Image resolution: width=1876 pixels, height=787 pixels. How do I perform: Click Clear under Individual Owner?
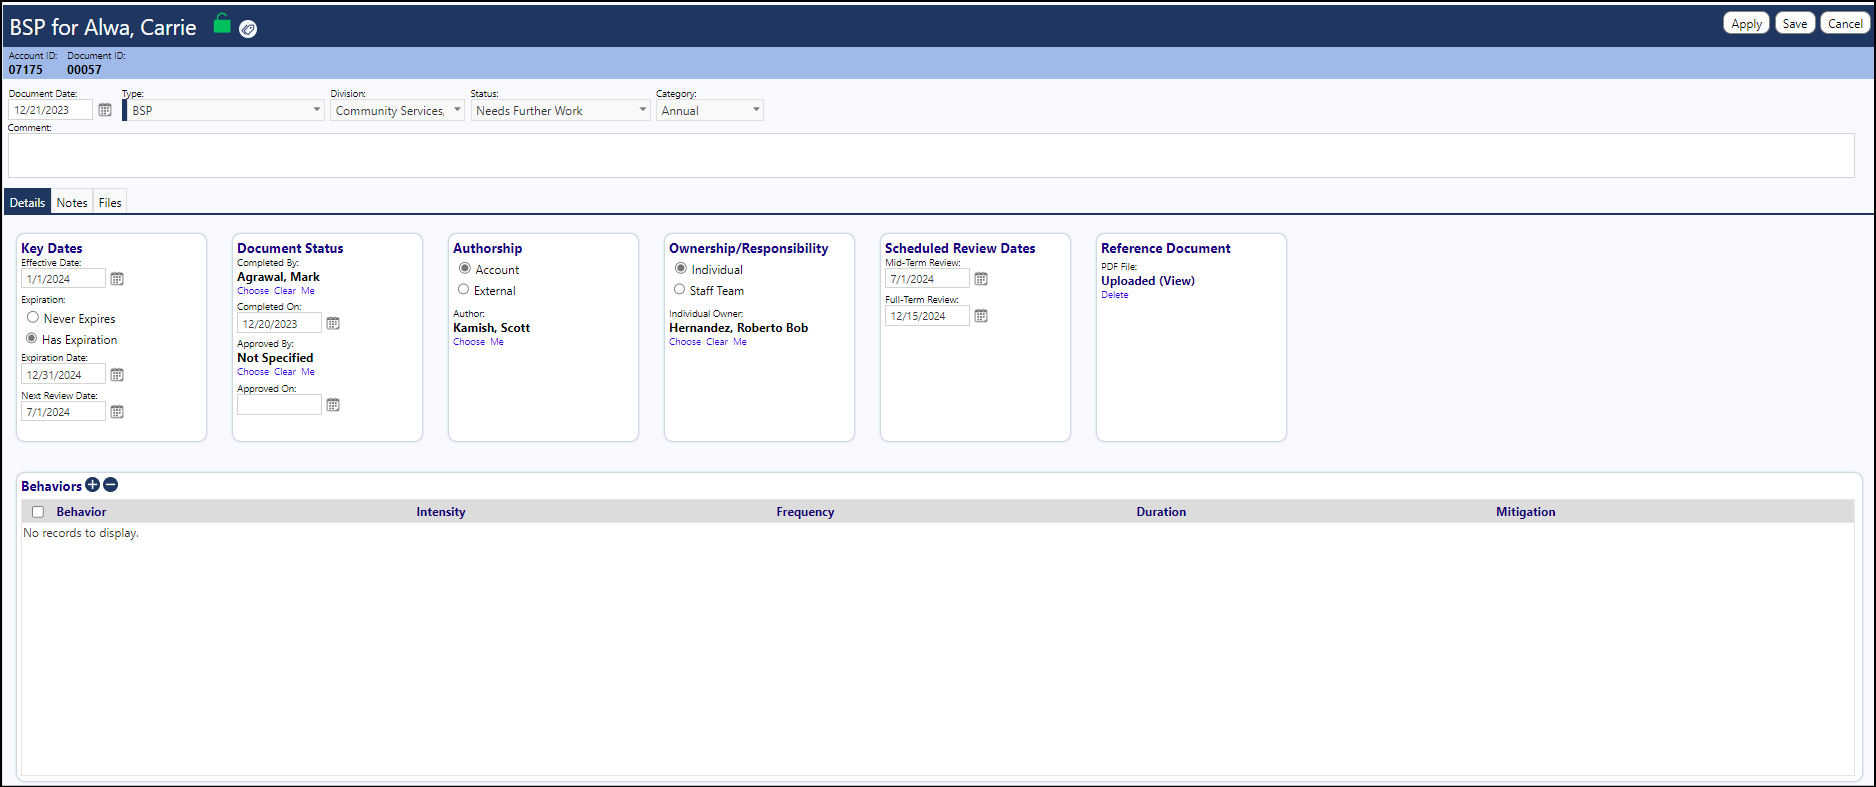point(717,342)
